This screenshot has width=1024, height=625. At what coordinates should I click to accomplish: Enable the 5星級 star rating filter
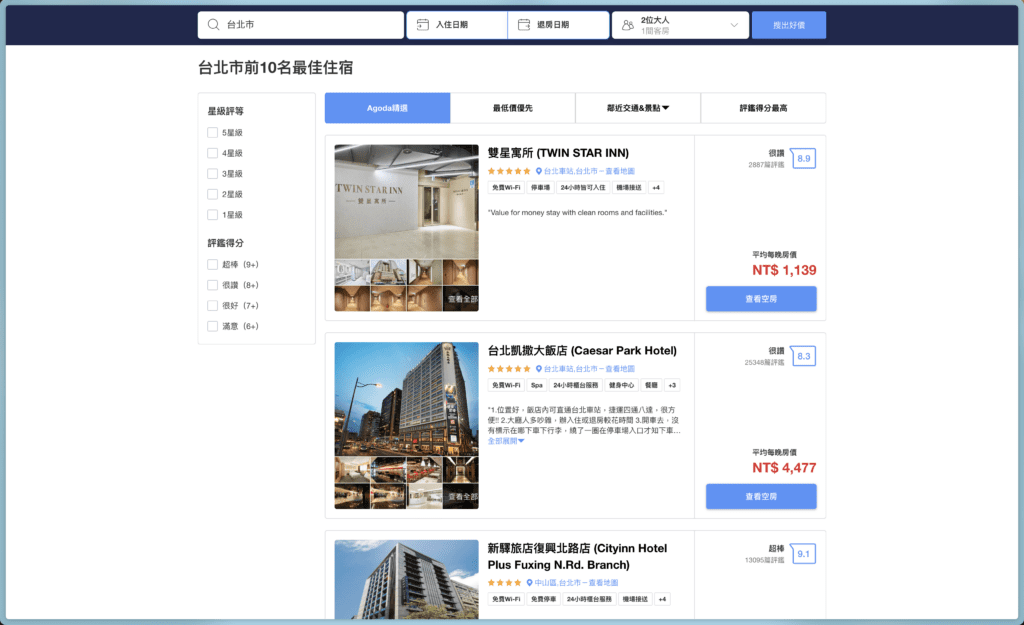pos(212,132)
